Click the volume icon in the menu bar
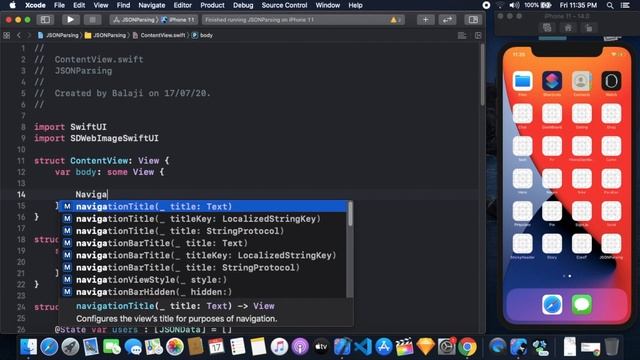This screenshot has width=640, height=360. tap(514, 5)
